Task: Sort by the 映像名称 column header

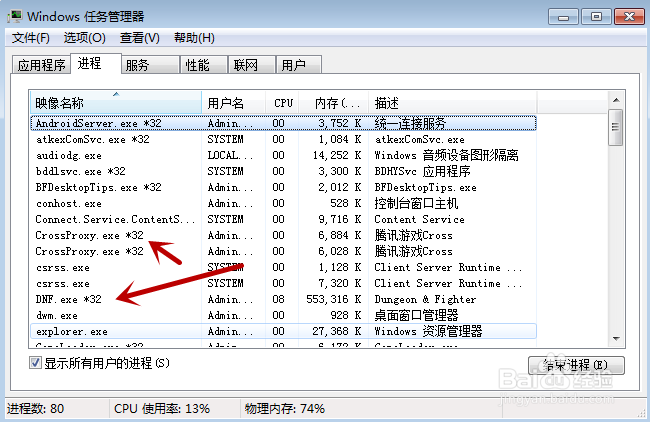Action: coord(116,103)
